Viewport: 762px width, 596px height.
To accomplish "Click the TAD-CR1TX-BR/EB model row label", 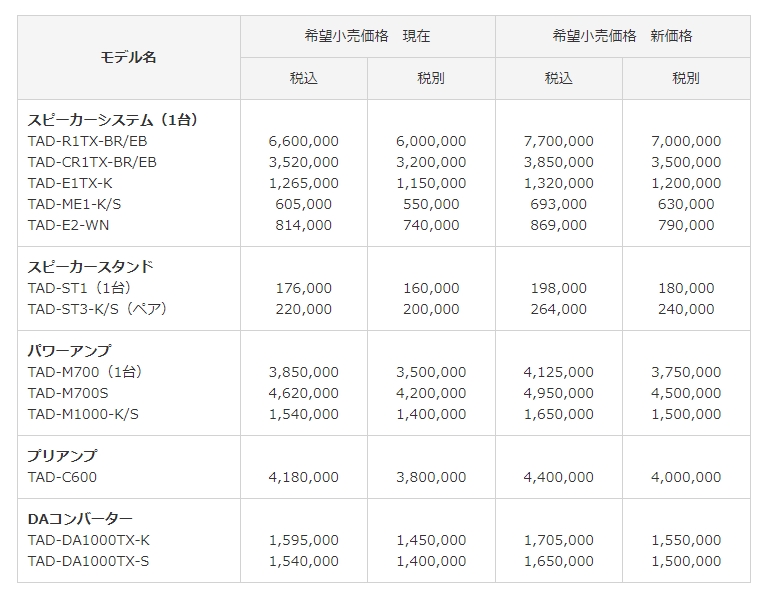I will click(92, 162).
